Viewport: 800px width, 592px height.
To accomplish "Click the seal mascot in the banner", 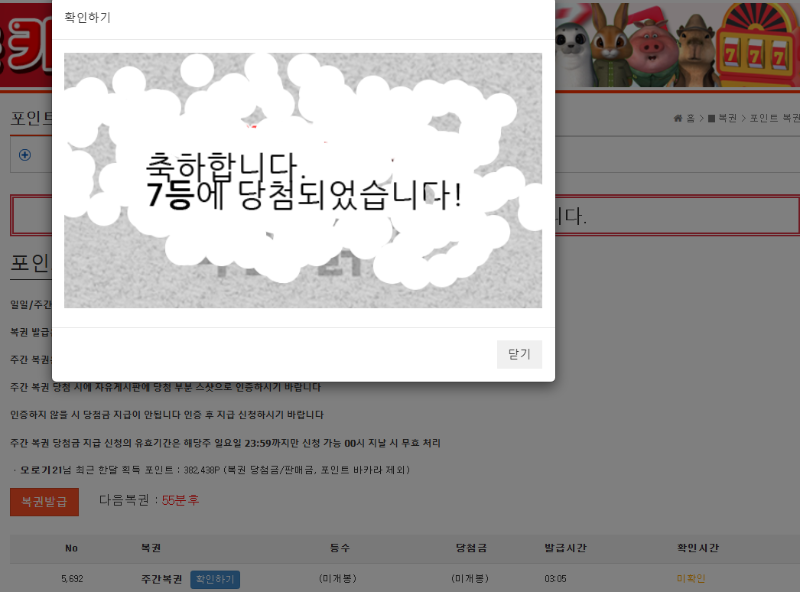I will point(572,44).
